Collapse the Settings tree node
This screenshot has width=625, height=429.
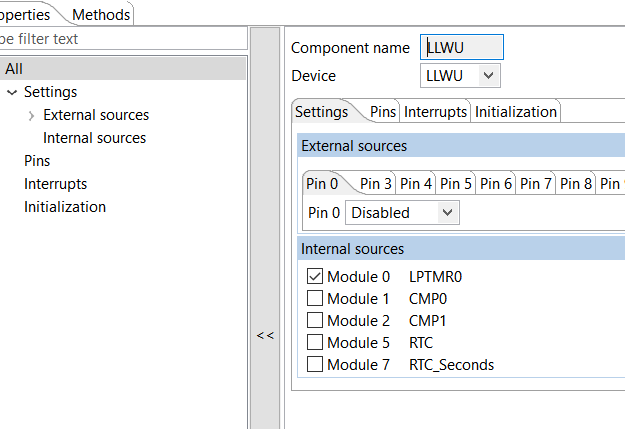tap(12, 93)
